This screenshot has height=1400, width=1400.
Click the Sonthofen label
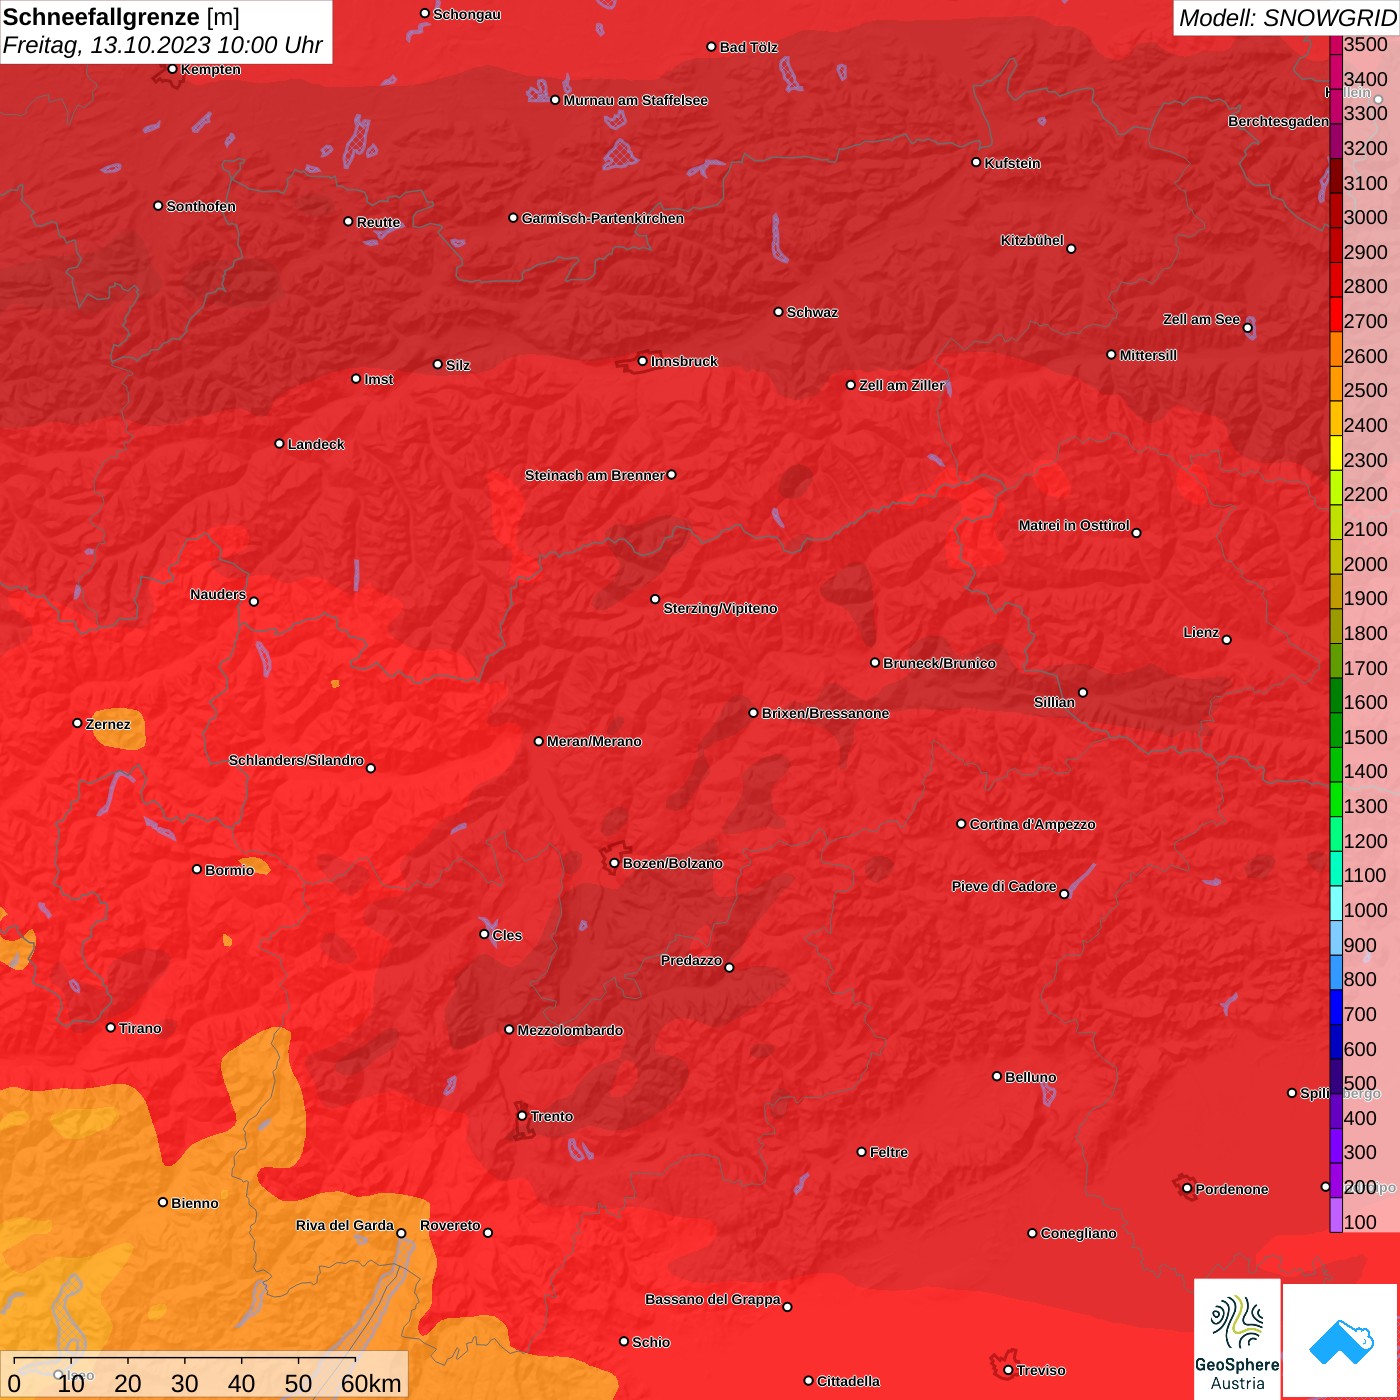(x=201, y=206)
